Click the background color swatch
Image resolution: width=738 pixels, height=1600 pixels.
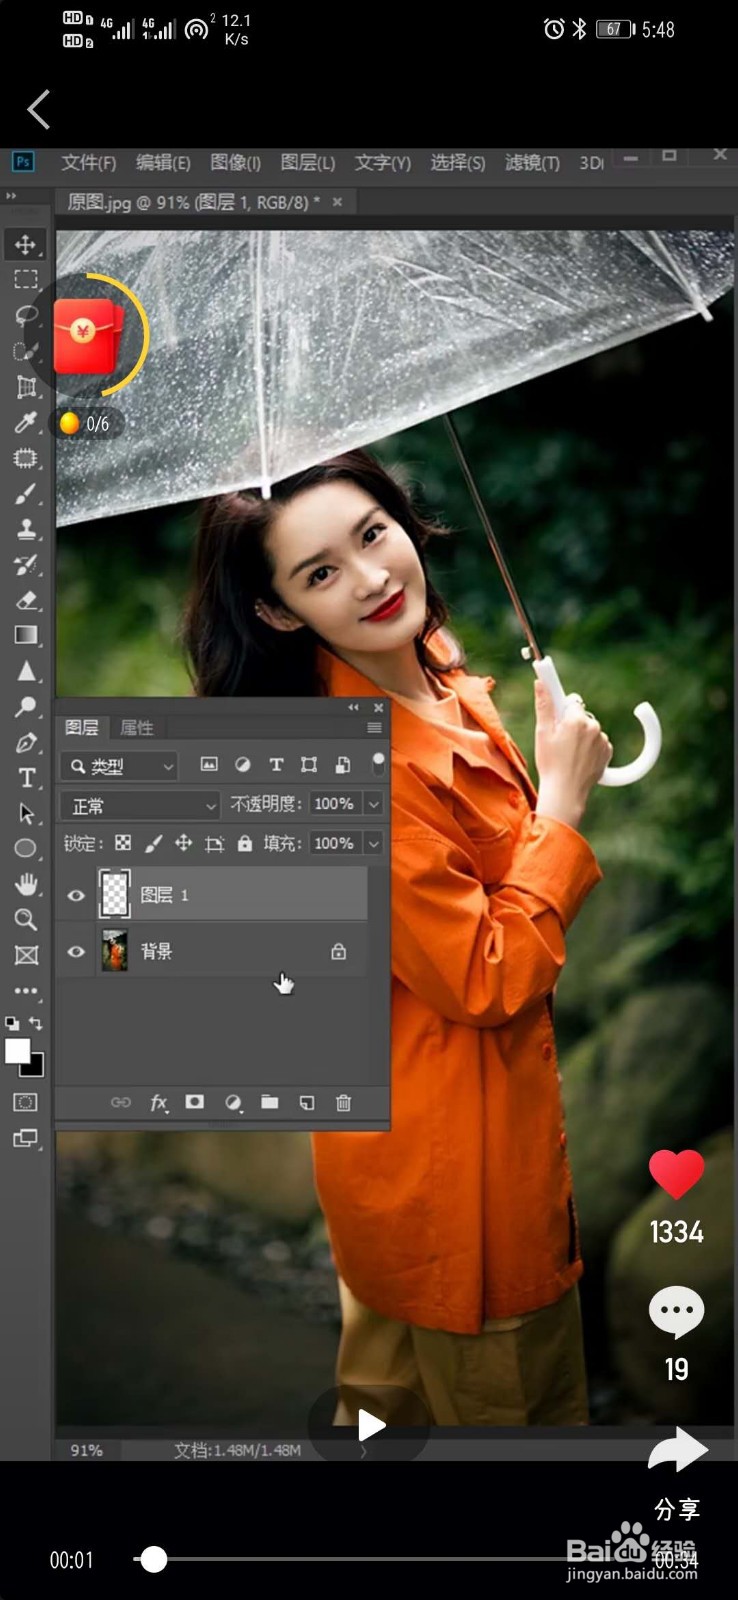pyautogui.click(x=36, y=1068)
